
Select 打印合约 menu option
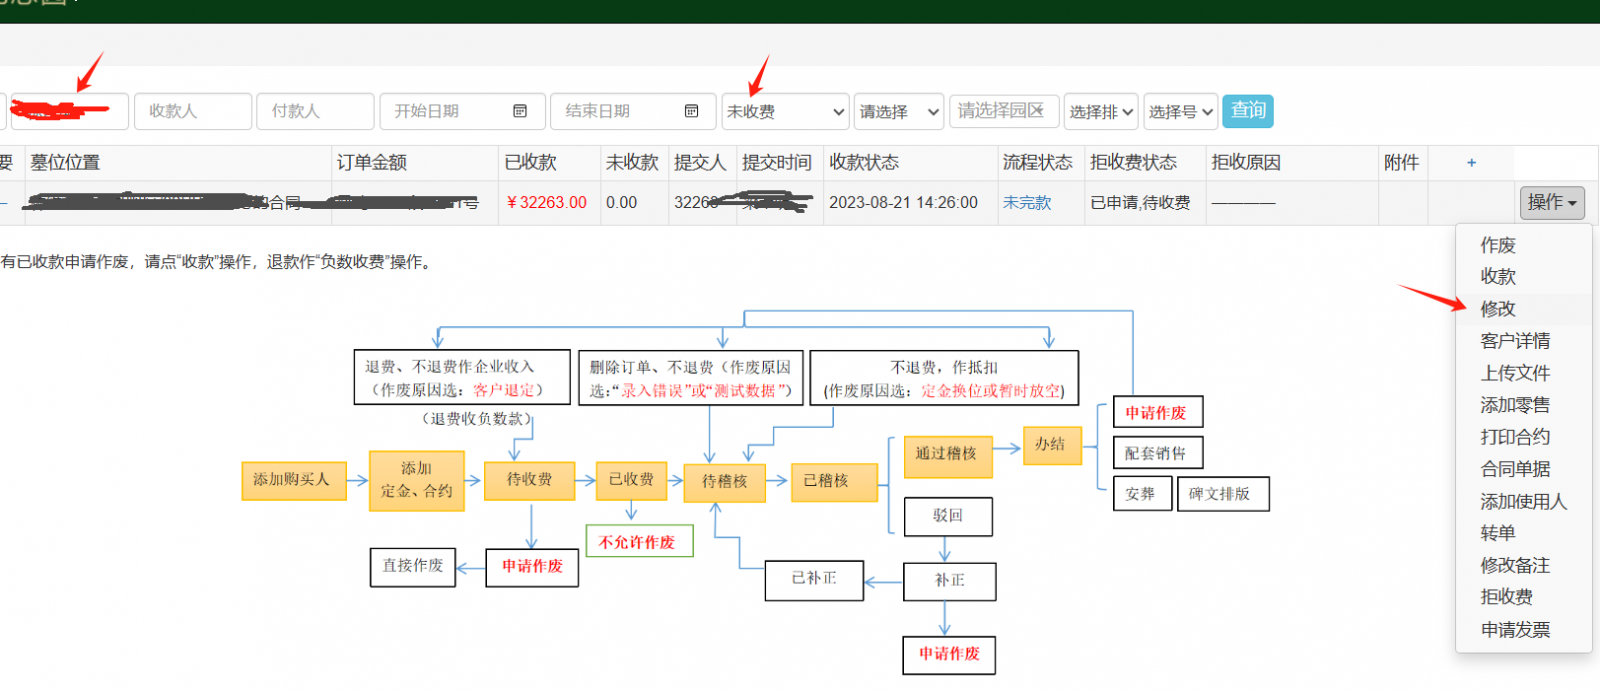click(1515, 437)
